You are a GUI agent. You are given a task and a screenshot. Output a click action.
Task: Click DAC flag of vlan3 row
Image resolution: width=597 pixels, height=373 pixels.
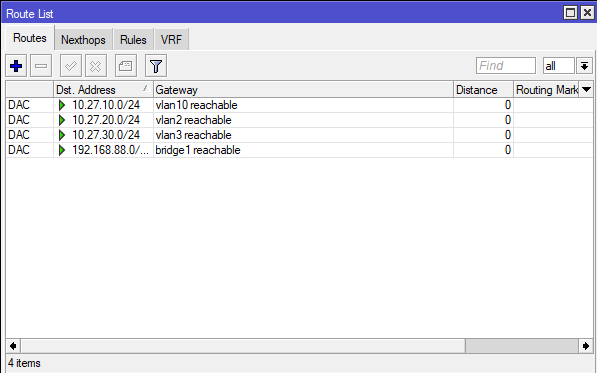[x=19, y=135]
